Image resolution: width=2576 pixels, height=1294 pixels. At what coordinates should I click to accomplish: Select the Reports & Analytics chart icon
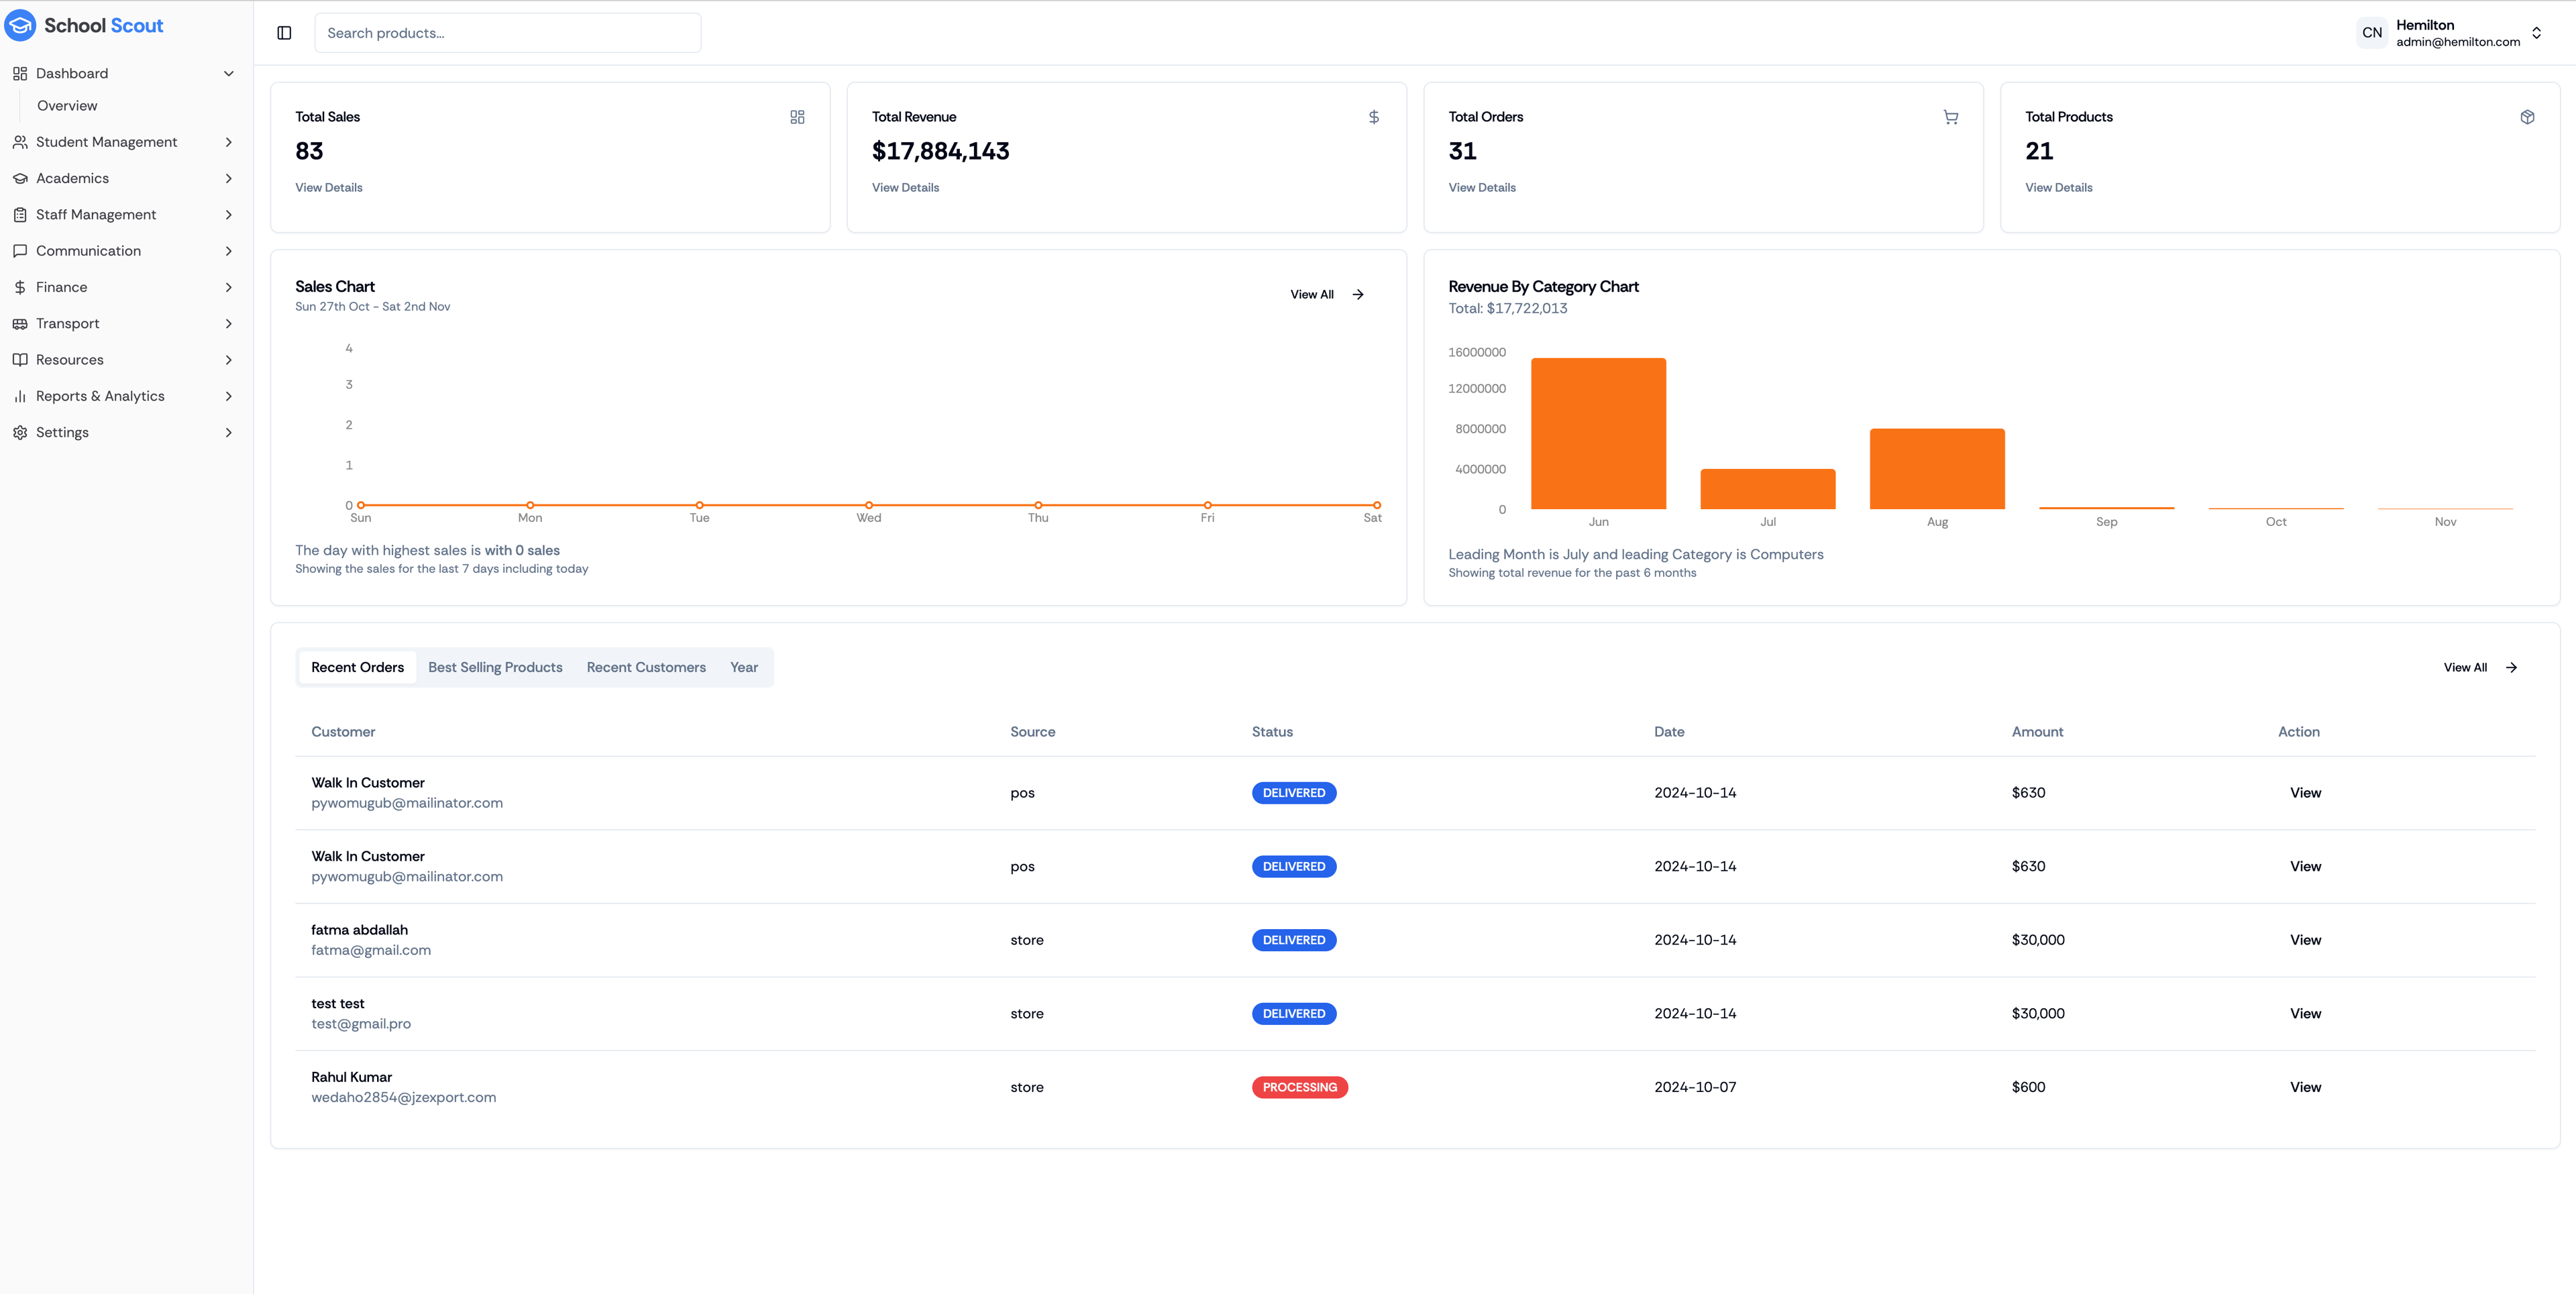[x=21, y=395]
